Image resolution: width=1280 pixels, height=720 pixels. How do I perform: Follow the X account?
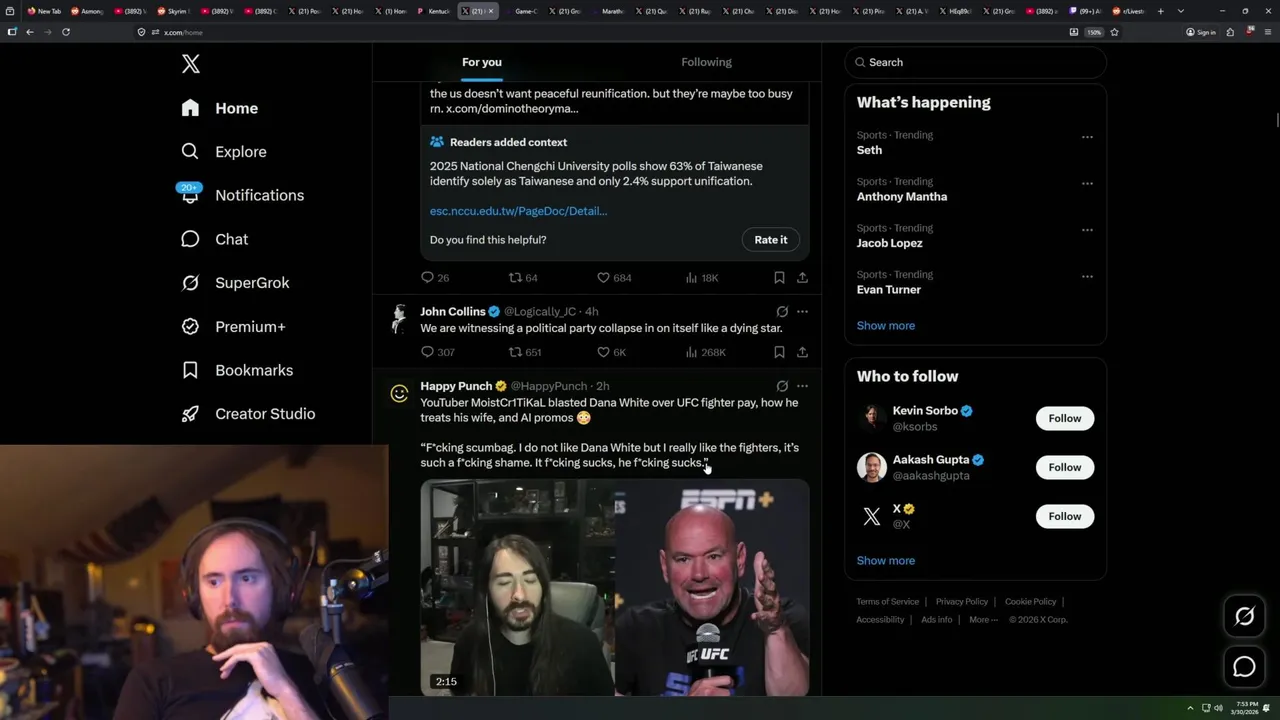(1065, 516)
